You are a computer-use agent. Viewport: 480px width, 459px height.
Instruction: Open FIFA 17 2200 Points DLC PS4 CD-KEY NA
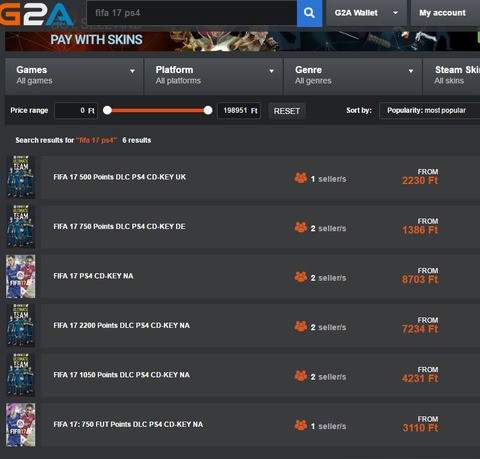[x=121, y=325]
